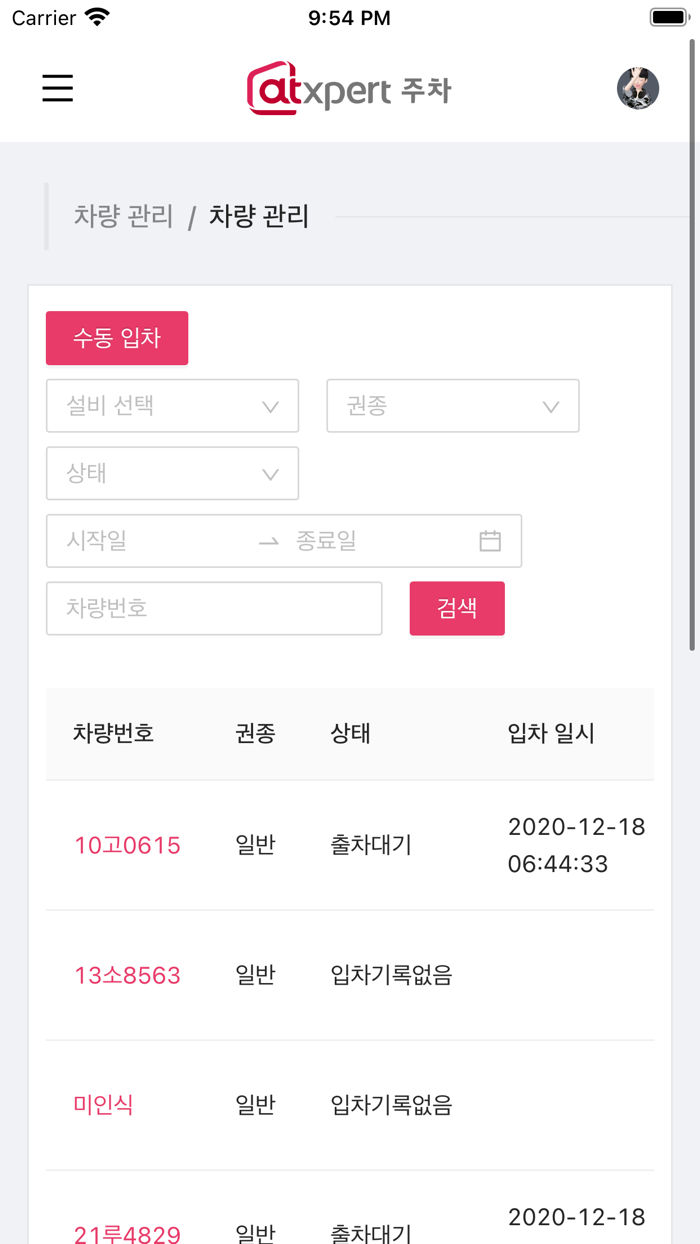Expand the 권종 dropdown
Viewport: 700px width, 1244px height.
point(452,406)
